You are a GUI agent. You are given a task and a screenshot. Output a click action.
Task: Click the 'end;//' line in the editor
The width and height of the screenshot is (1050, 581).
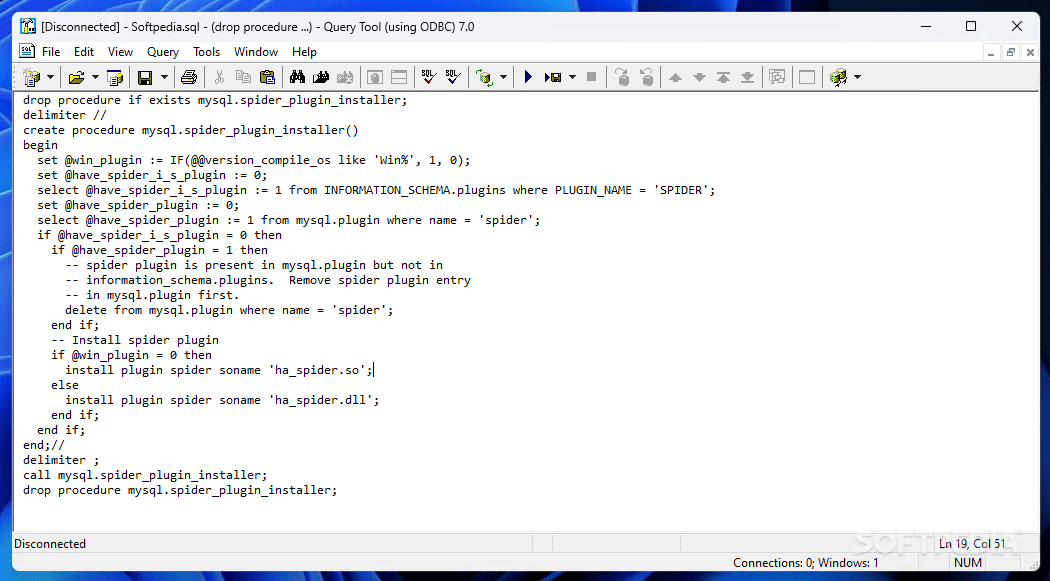[x=44, y=444]
